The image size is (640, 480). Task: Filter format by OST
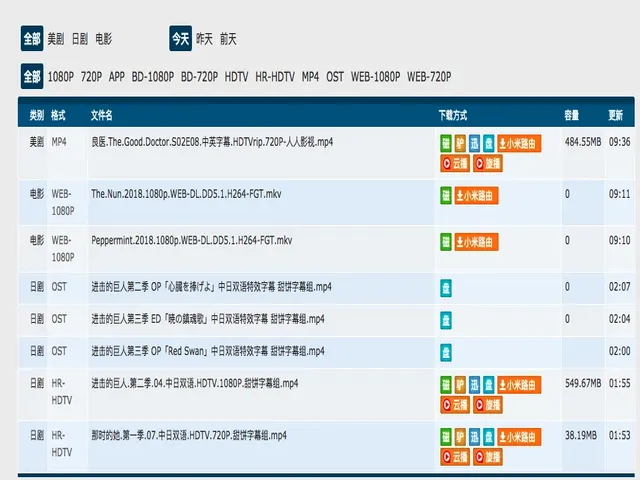(x=335, y=77)
